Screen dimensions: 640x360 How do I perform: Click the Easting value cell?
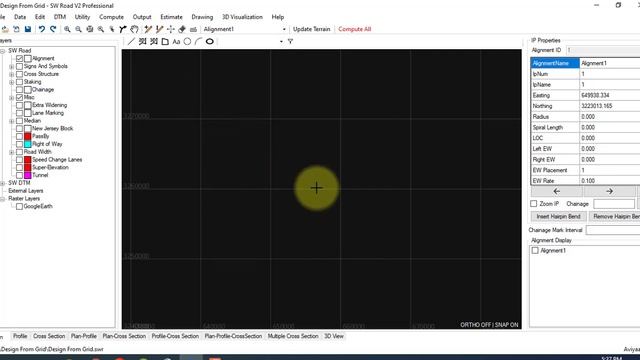(x=610, y=95)
